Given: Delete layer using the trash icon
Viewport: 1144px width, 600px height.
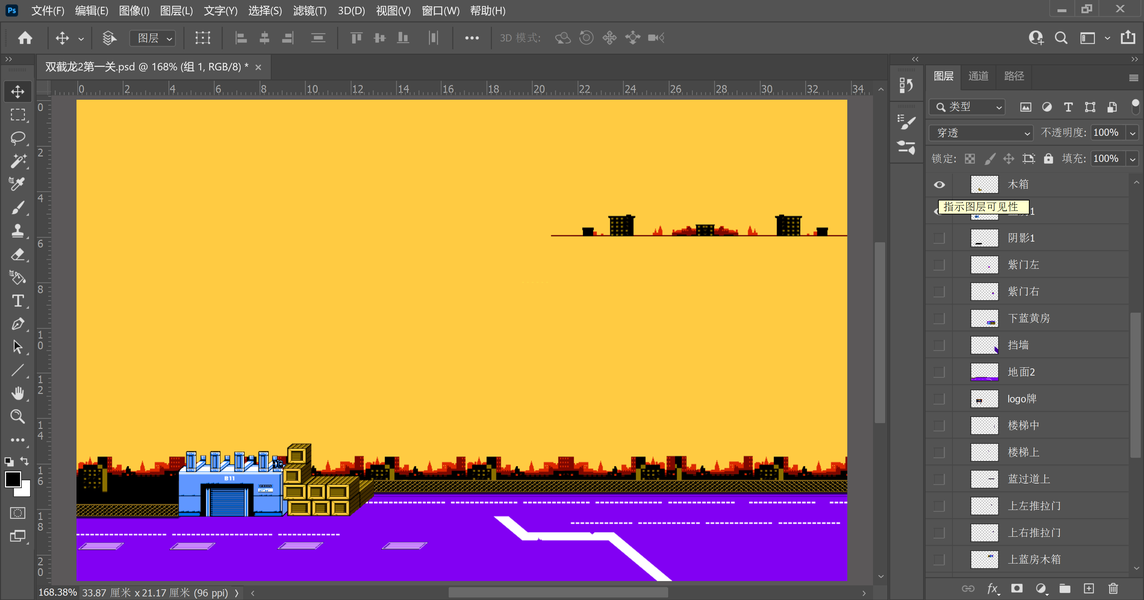Looking at the screenshot, I should click(1113, 588).
